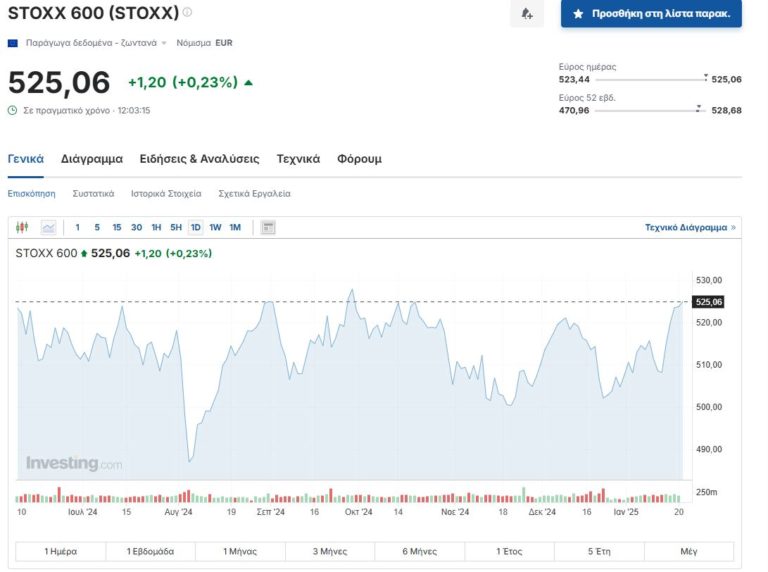This screenshot has width=768, height=572.
Task: Click the create alert bell icon
Action: tap(526, 14)
